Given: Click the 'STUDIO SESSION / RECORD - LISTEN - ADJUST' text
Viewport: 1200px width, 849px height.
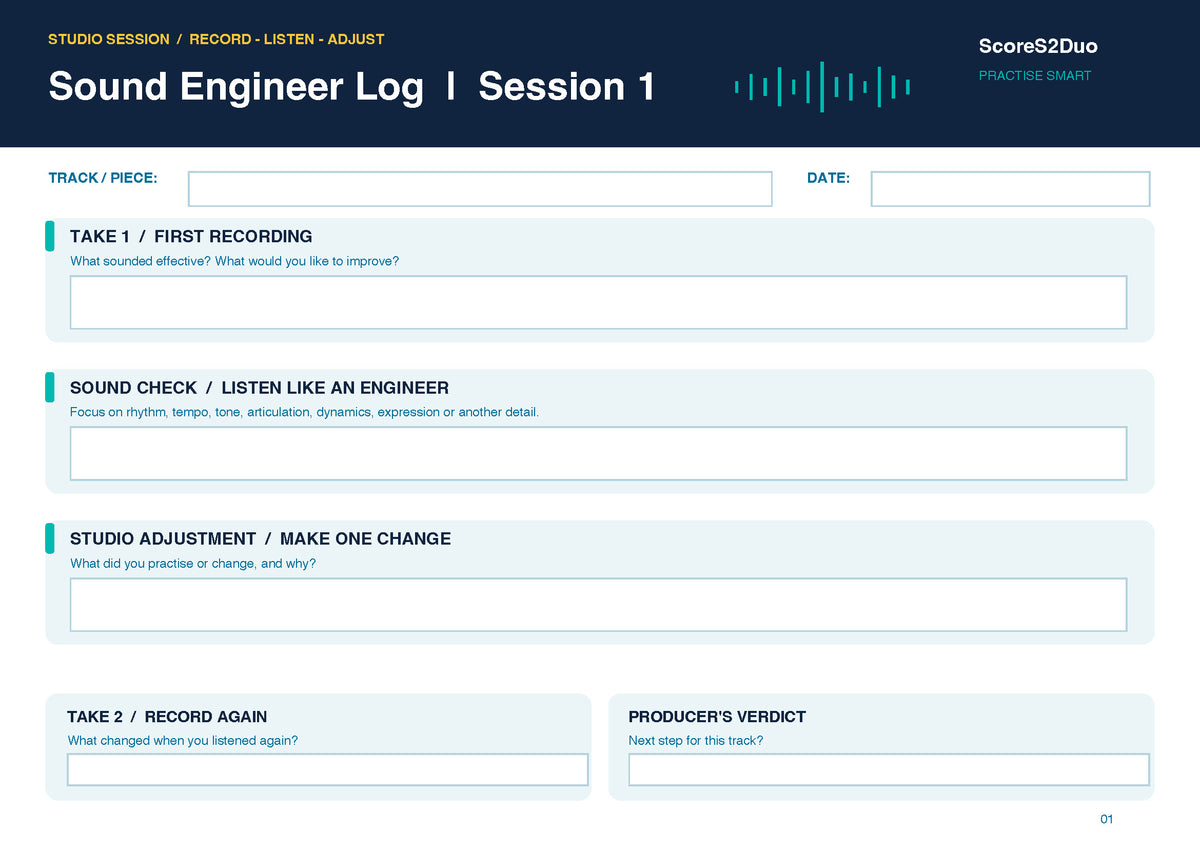Looking at the screenshot, I should click(216, 39).
